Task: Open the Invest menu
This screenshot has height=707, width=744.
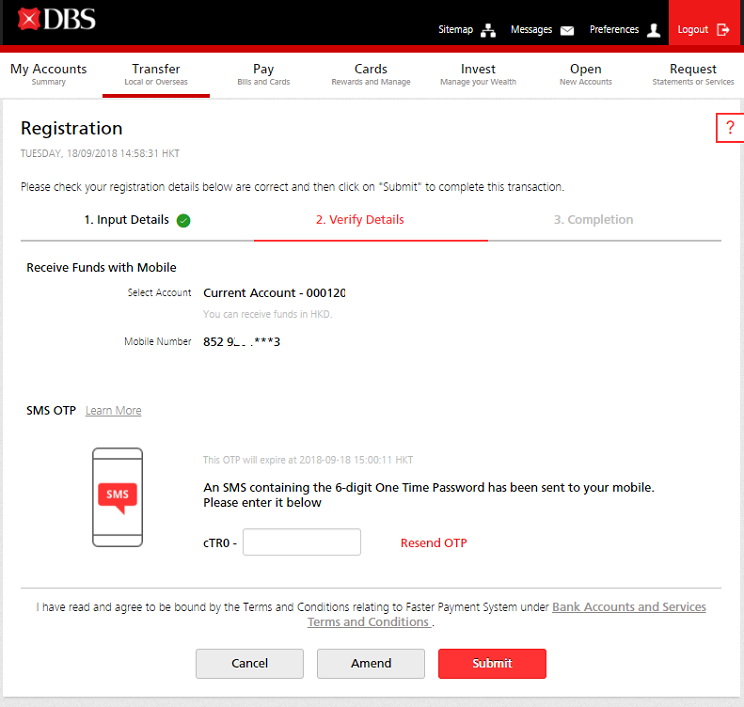Action: tap(478, 74)
